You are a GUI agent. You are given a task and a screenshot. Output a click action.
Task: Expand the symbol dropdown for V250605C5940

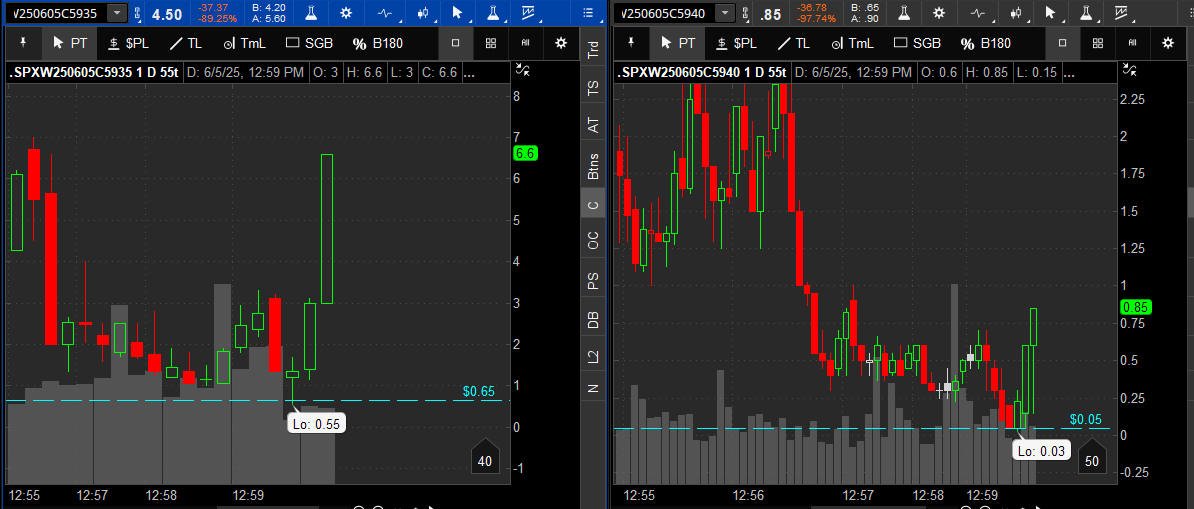point(725,13)
